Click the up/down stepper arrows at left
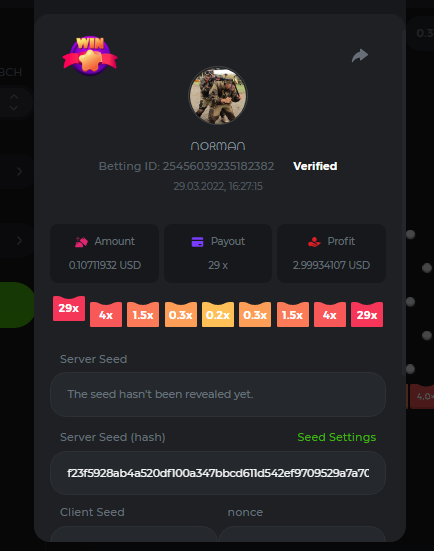This screenshot has width=434, height=551. (14, 102)
